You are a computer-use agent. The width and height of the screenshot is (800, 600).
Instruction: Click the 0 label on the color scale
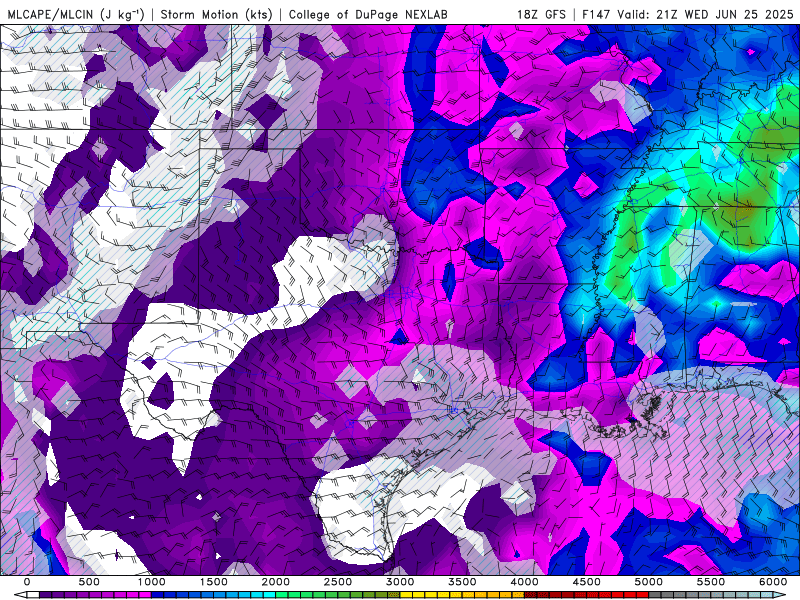click(x=27, y=582)
